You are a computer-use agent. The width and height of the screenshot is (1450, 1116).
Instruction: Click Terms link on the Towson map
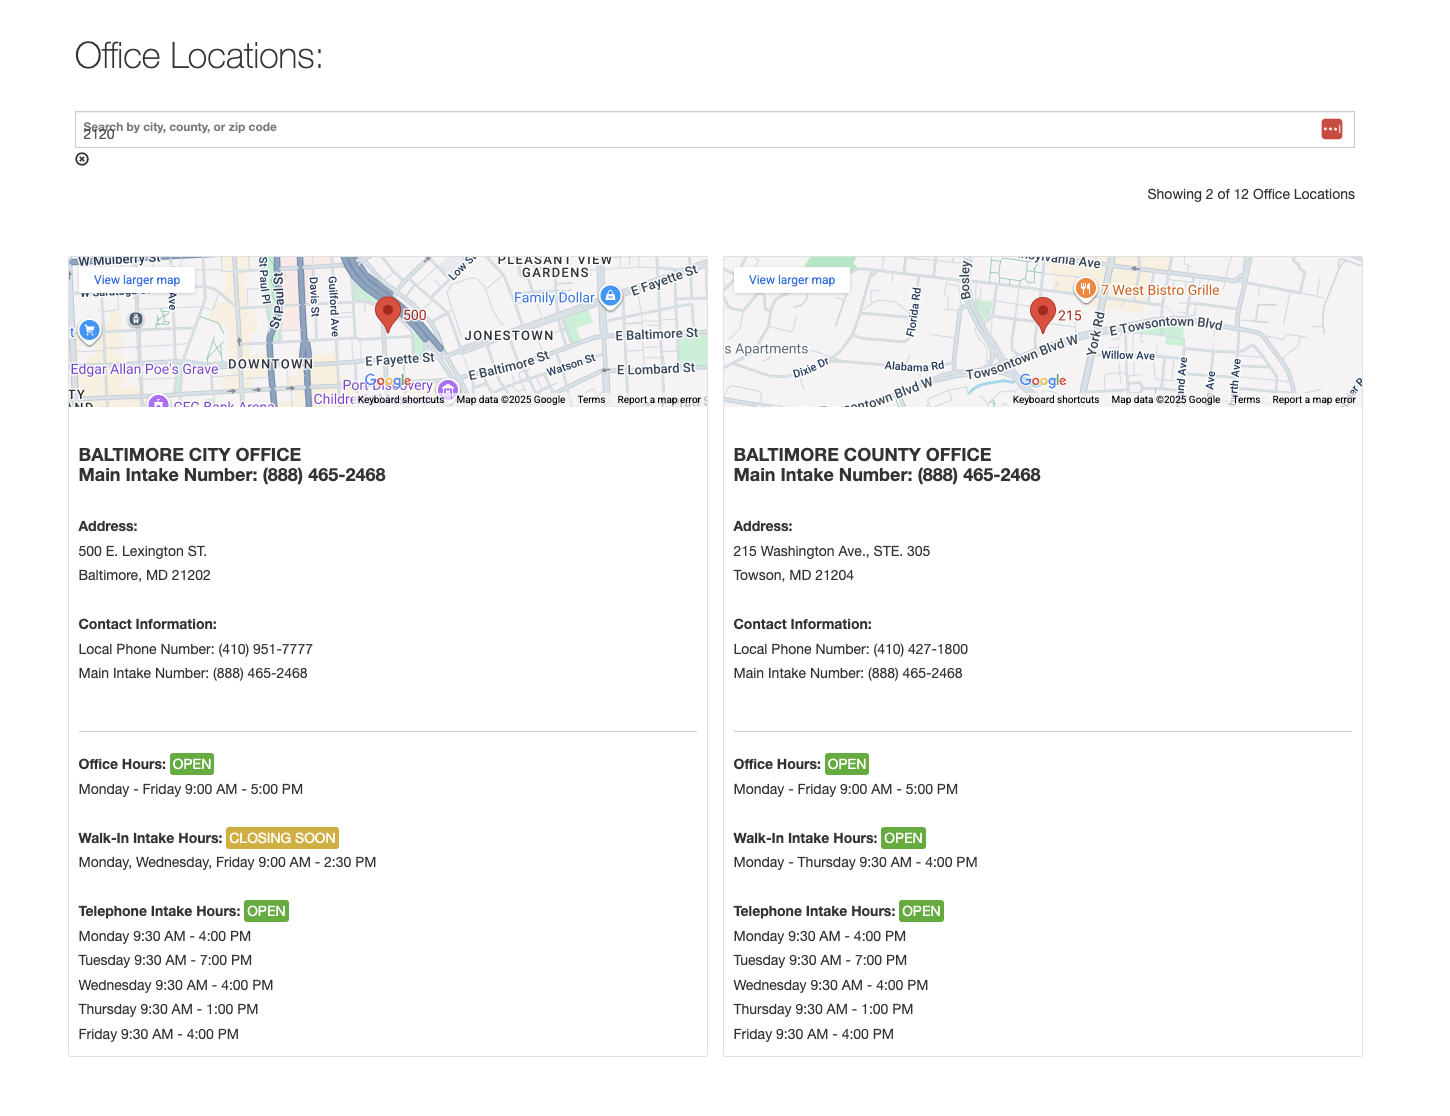click(x=1246, y=400)
